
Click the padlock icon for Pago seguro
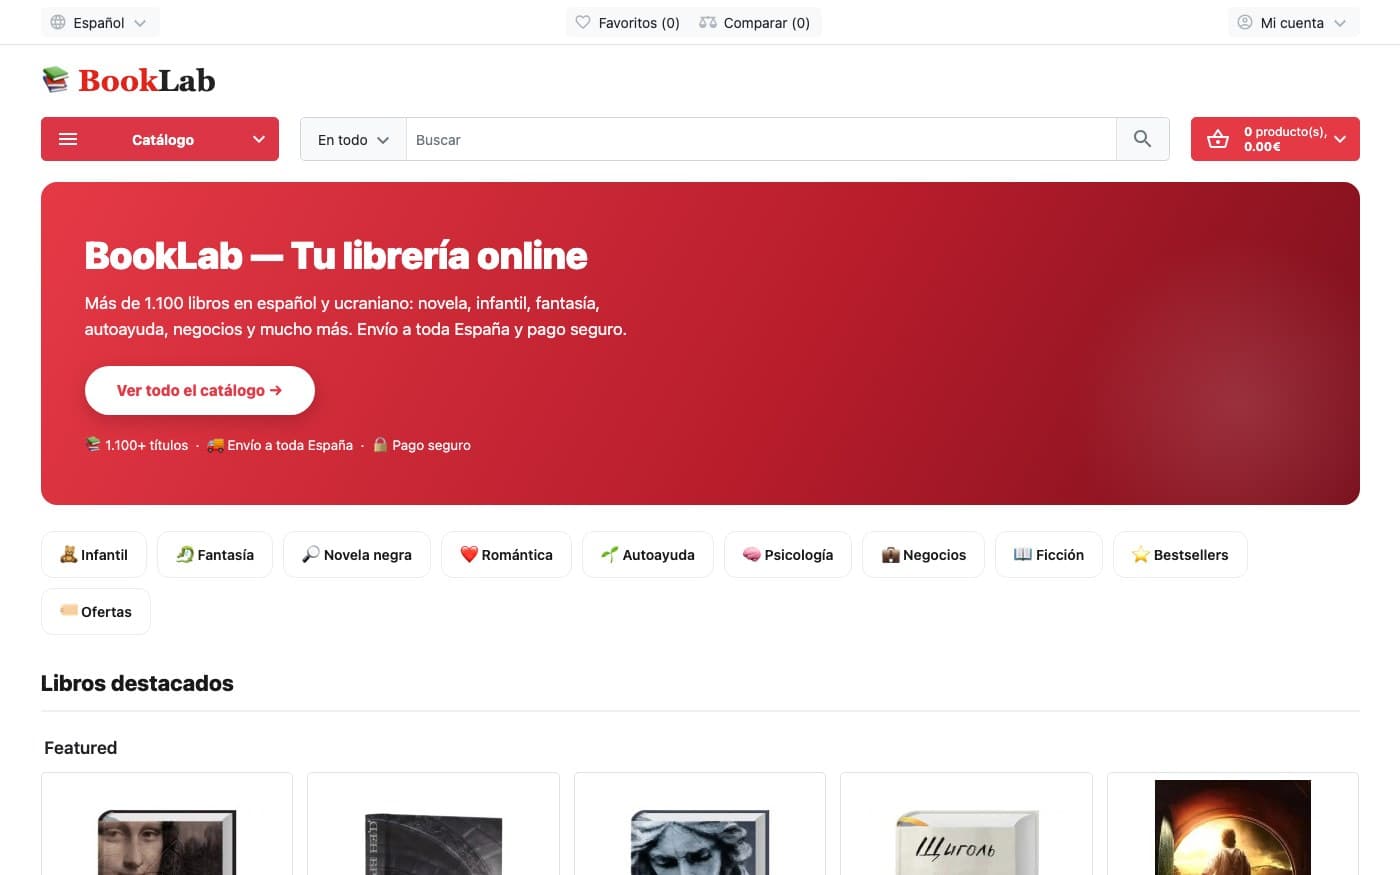[380, 445]
